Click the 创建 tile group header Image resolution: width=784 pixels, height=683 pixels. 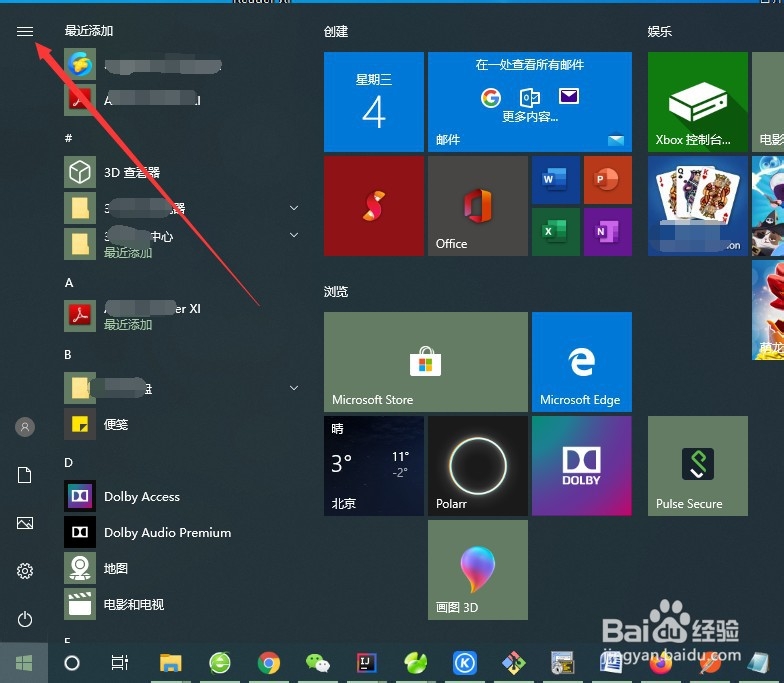click(x=336, y=32)
